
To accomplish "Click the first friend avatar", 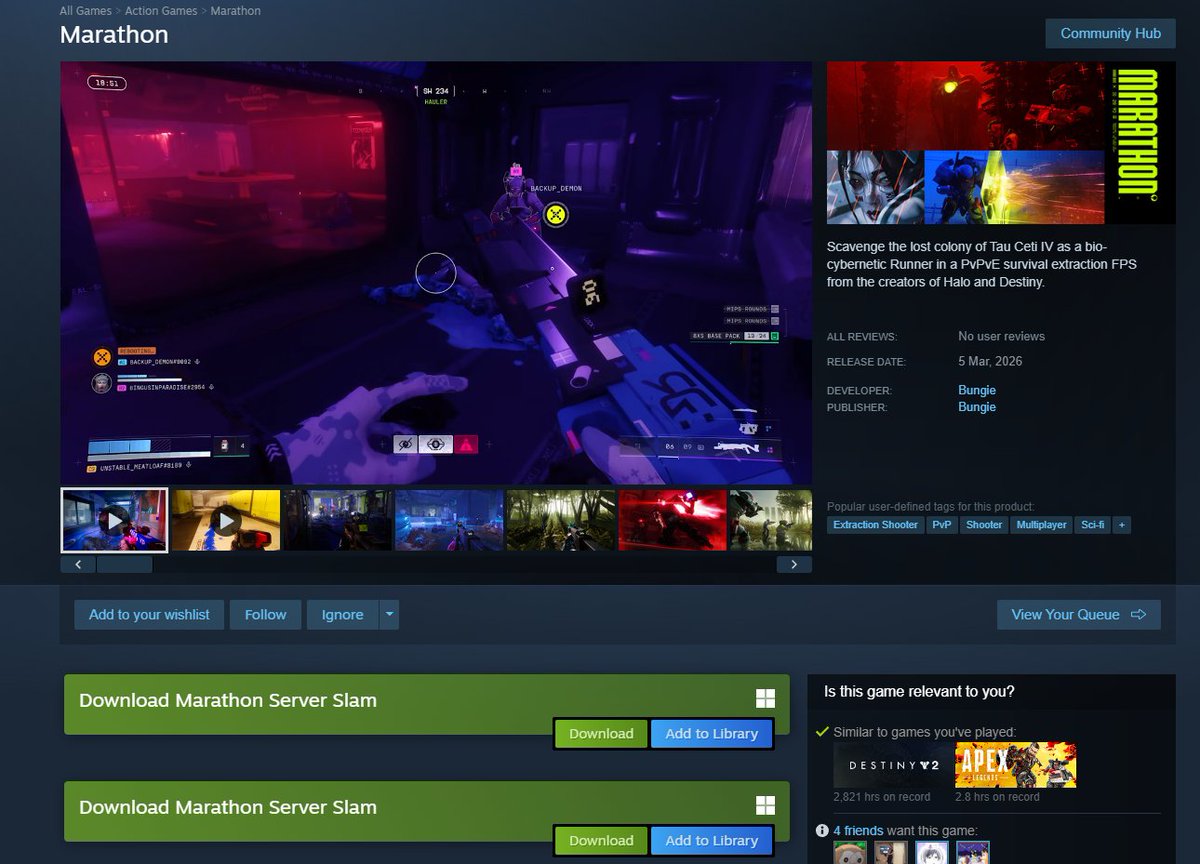I will [x=850, y=852].
